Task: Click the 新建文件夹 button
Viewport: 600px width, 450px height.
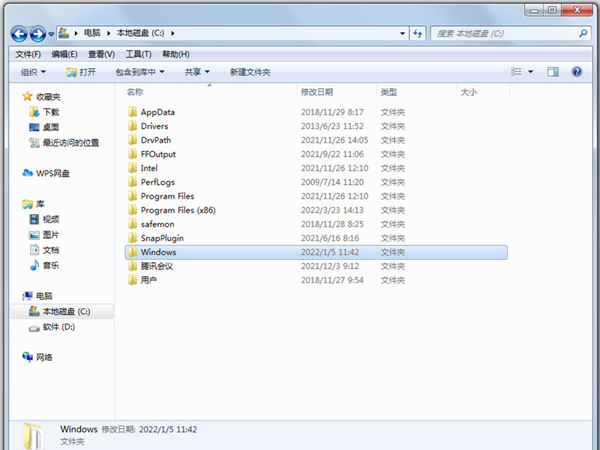Action: click(250, 72)
